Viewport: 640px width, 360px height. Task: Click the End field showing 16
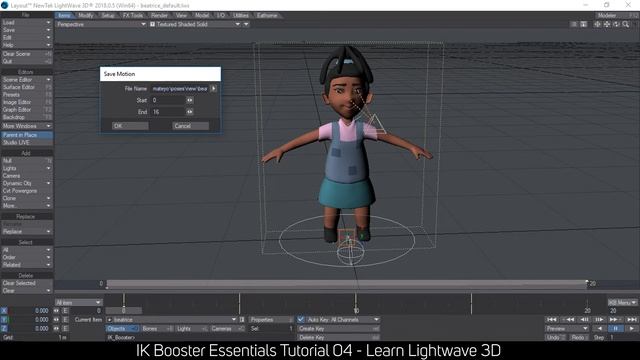click(x=168, y=111)
